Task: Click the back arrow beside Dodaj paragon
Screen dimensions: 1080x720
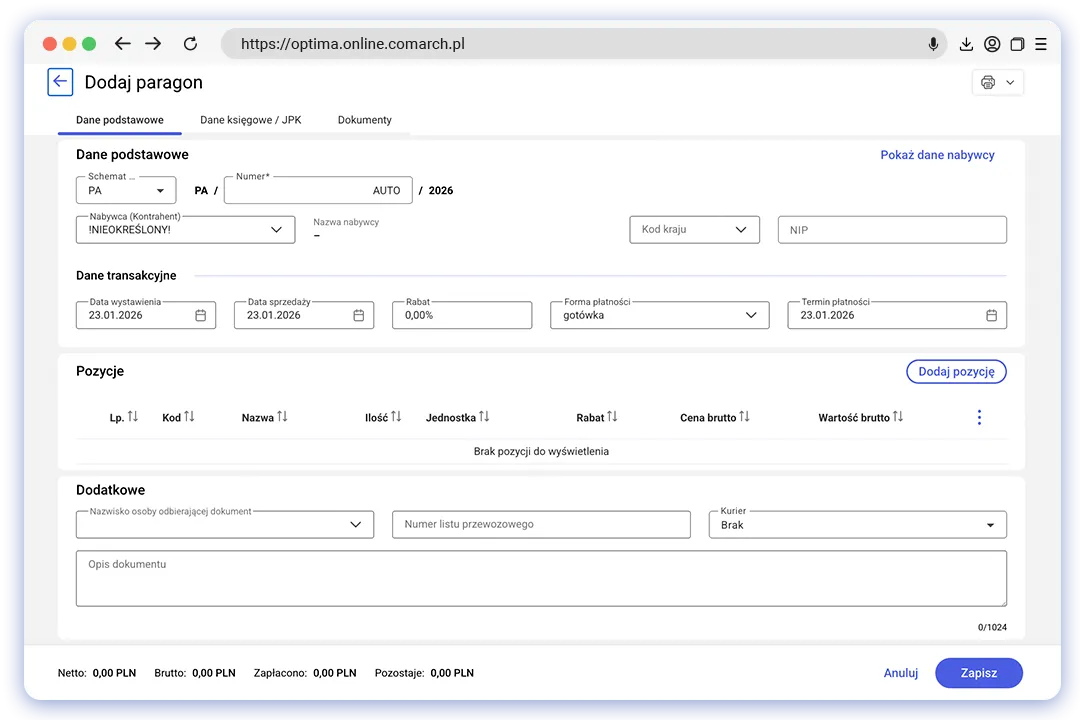Action: coord(60,82)
